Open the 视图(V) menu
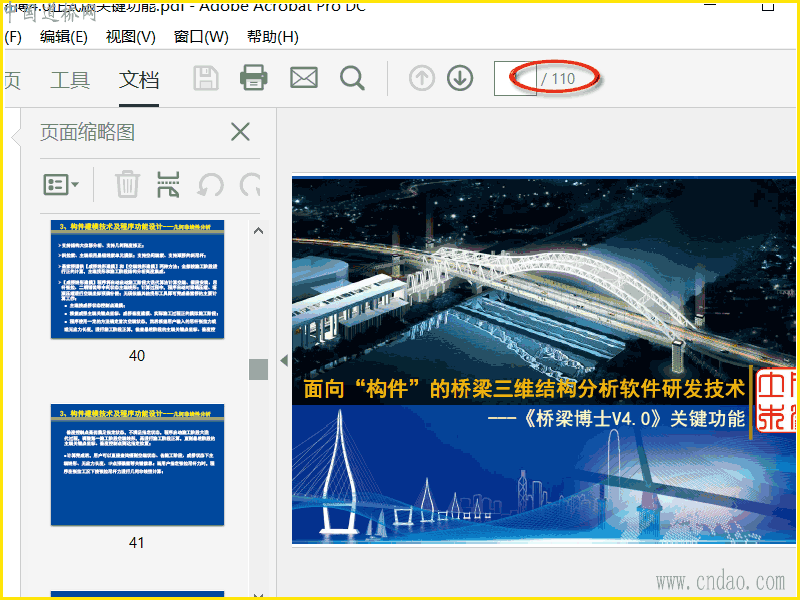The height and width of the screenshot is (600, 800). point(131,37)
